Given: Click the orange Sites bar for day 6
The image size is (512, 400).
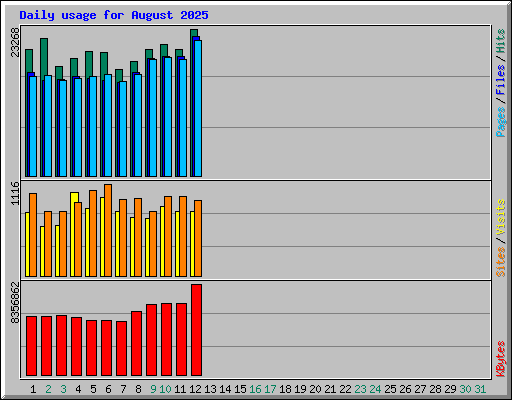Looking at the screenshot, I should tap(108, 230).
